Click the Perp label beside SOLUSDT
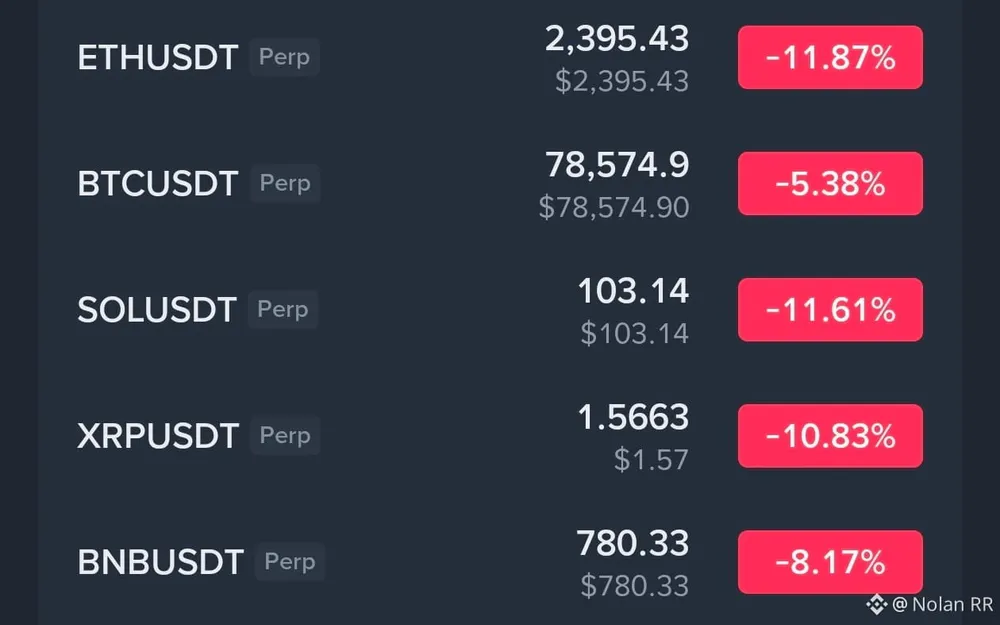This screenshot has height=625, width=1000. coord(283,309)
